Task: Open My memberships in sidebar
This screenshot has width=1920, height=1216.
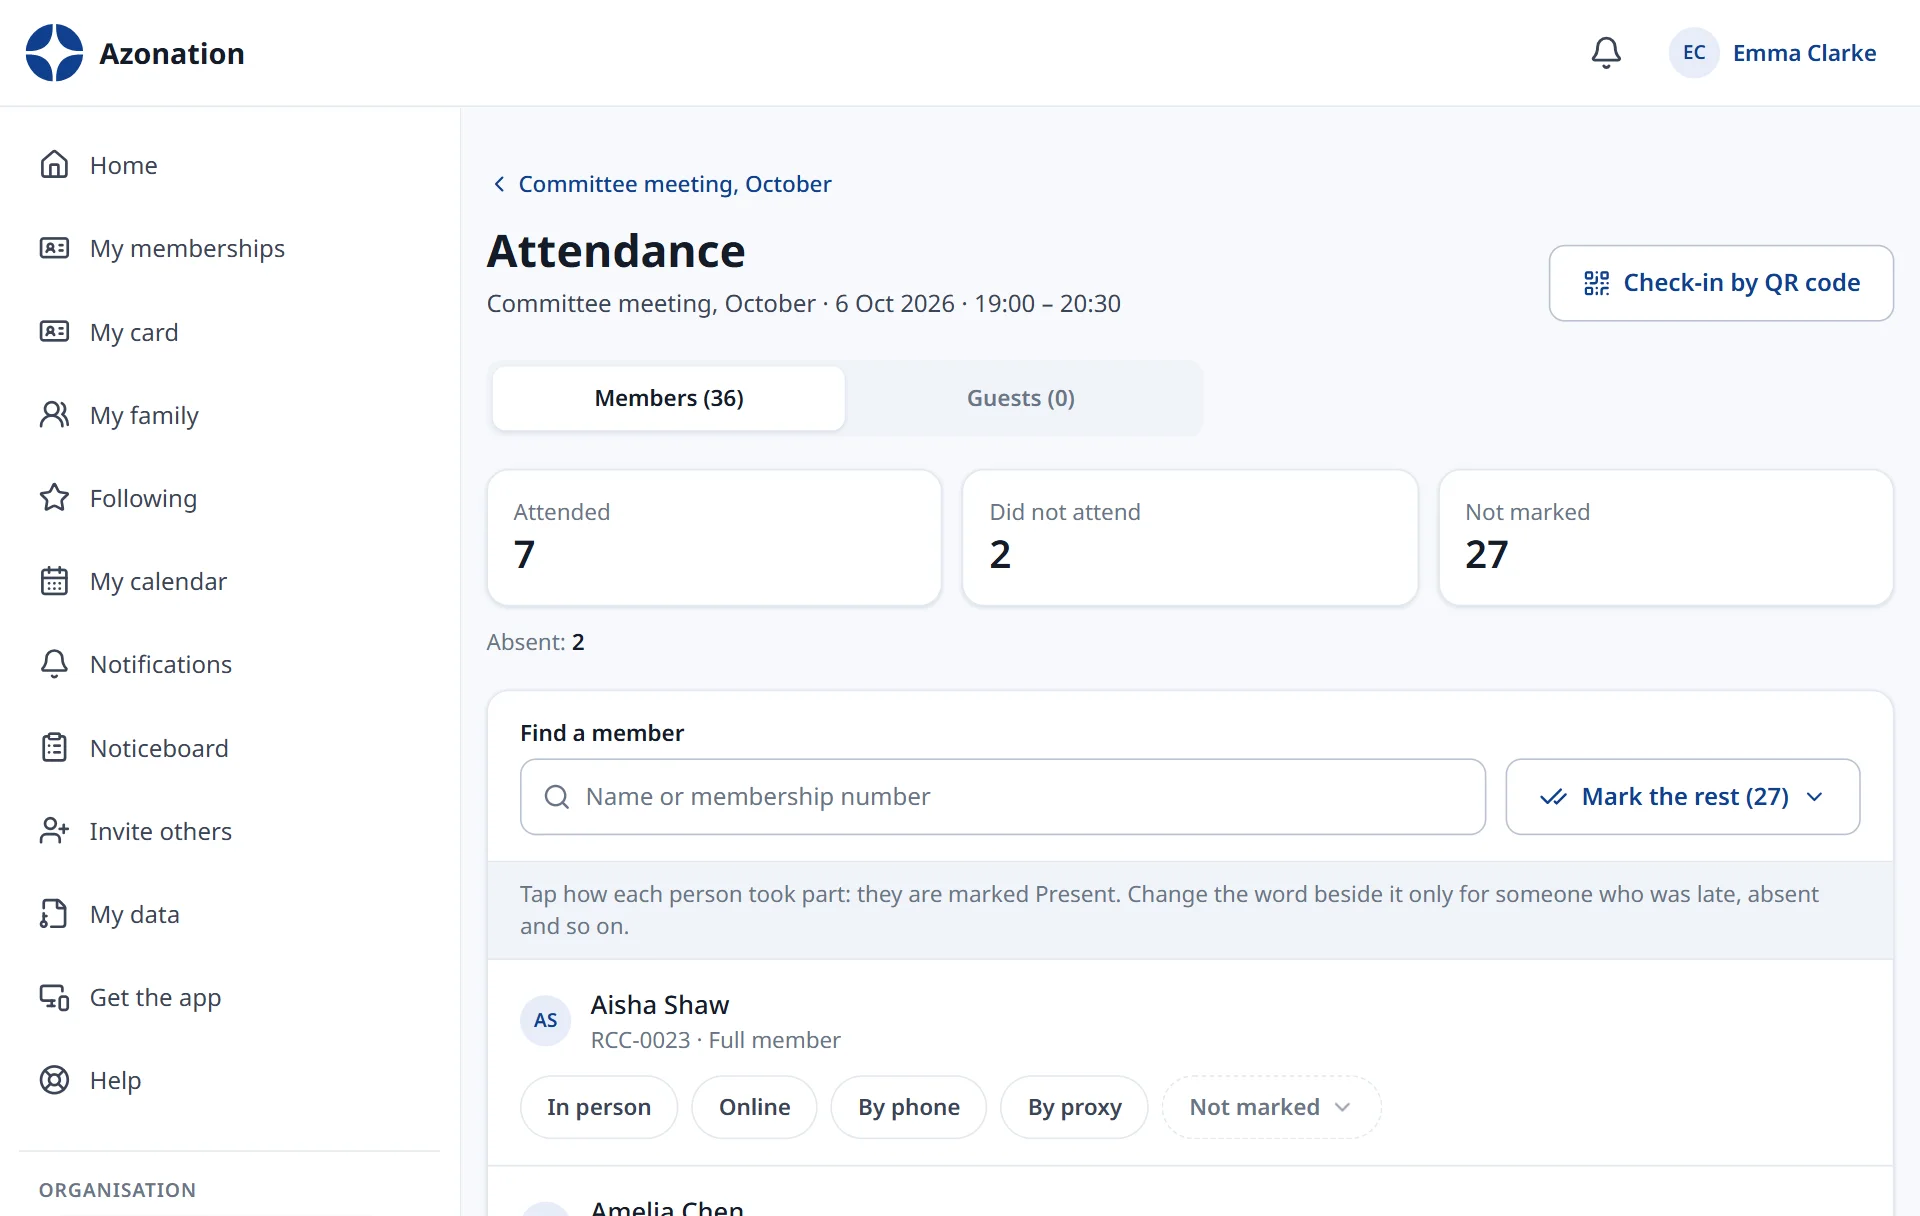Action: pyautogui.click(x=229, y=248)
